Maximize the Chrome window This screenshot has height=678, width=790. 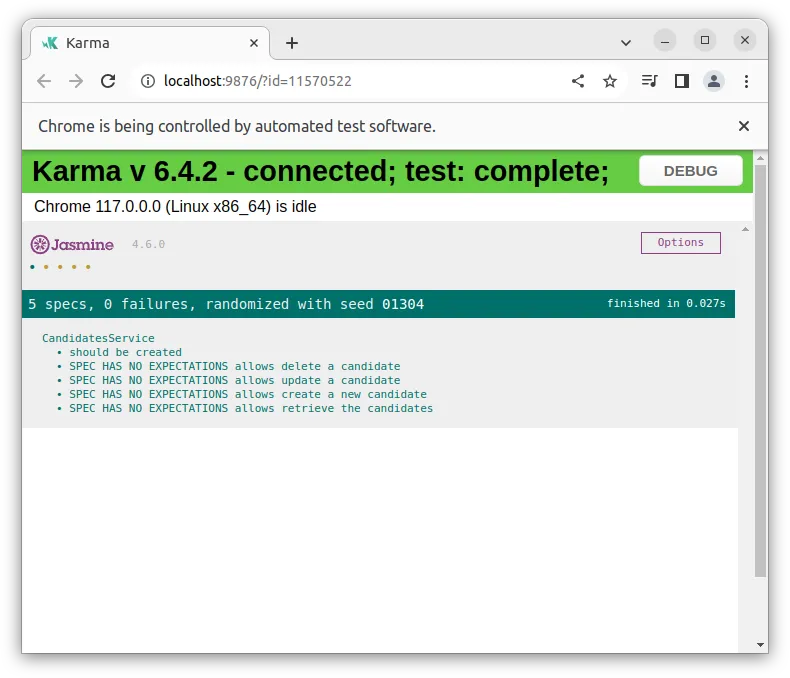pos(705,40)
